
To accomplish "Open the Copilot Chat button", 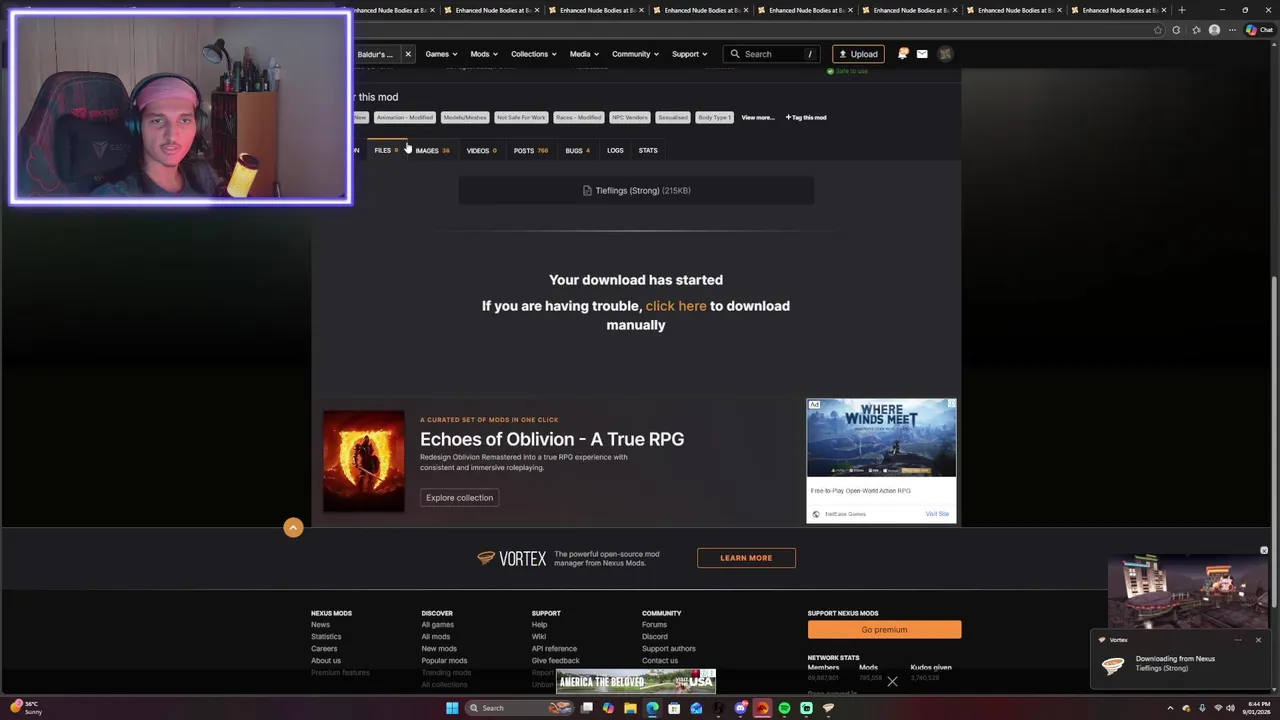I will click(x=1258, y=30).
